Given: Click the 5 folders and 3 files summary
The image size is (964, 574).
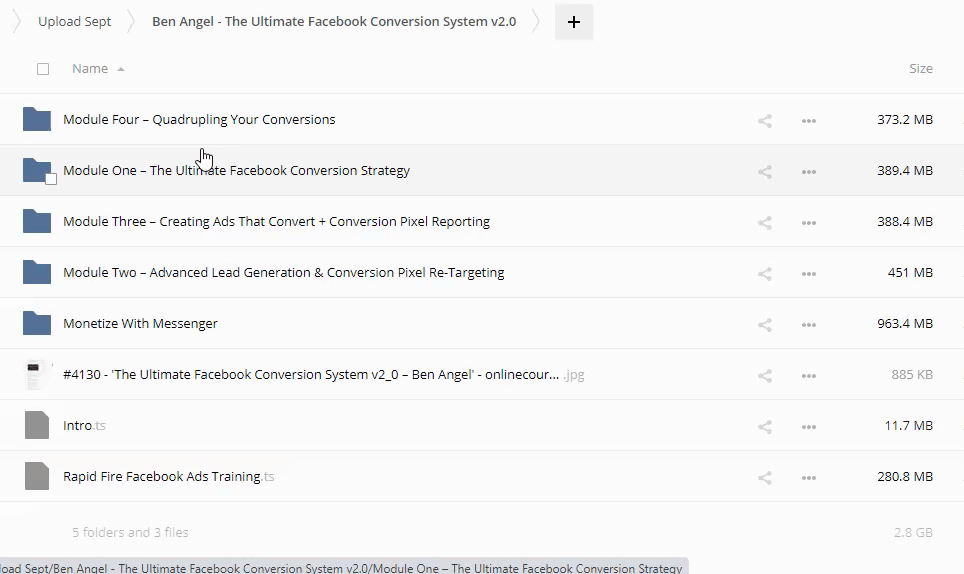Looking at the screenshot, I should click(x=130, y=532).
